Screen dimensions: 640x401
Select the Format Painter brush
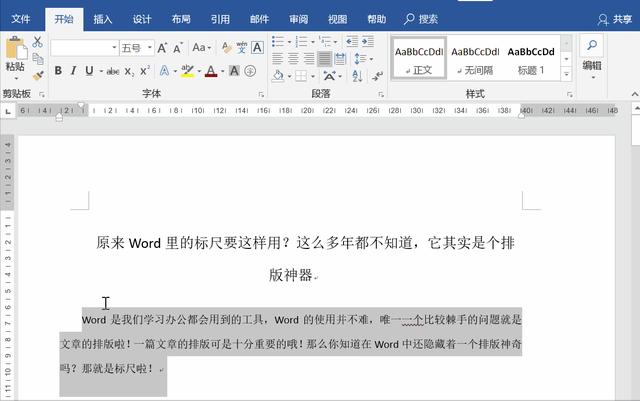click(38, 76)
